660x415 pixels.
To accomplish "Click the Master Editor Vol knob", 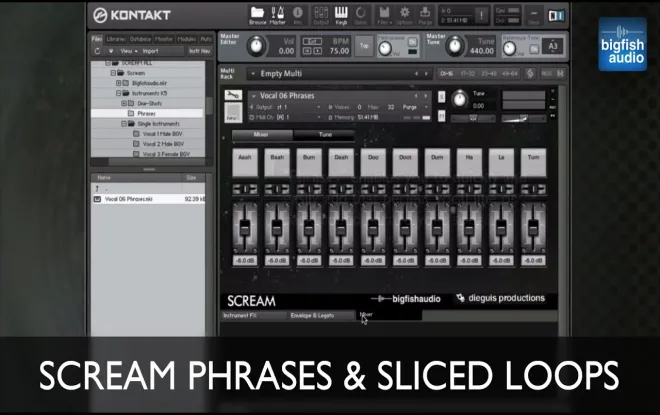I will (x=256, y=45).
